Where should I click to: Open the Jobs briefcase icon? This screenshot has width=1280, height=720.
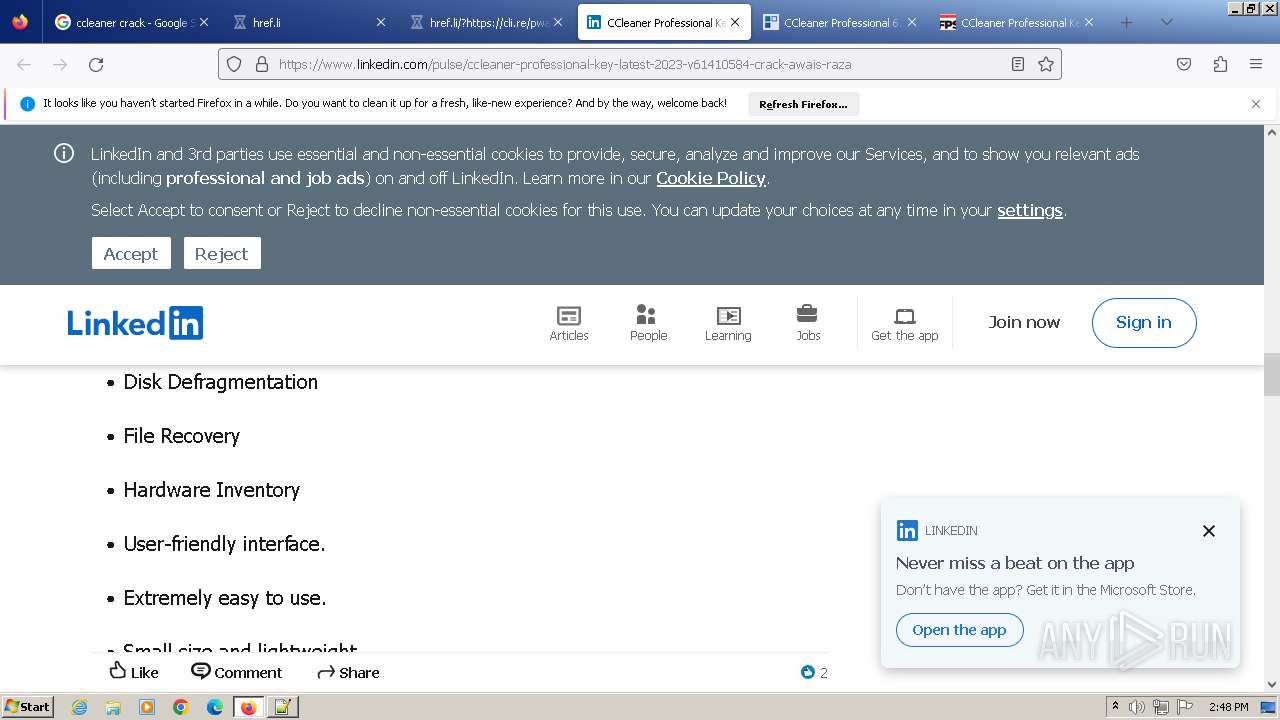coord(808,323)
